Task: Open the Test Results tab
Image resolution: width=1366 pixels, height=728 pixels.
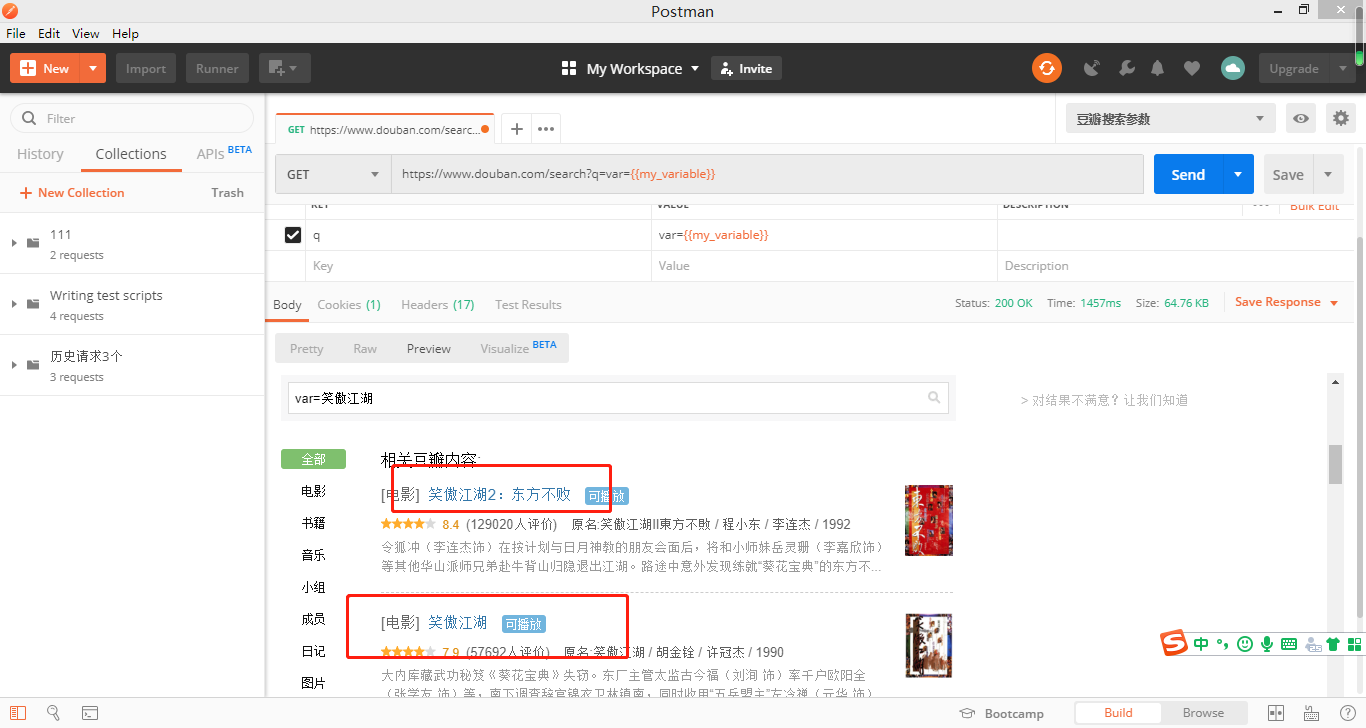Action: tap(528, 305)
